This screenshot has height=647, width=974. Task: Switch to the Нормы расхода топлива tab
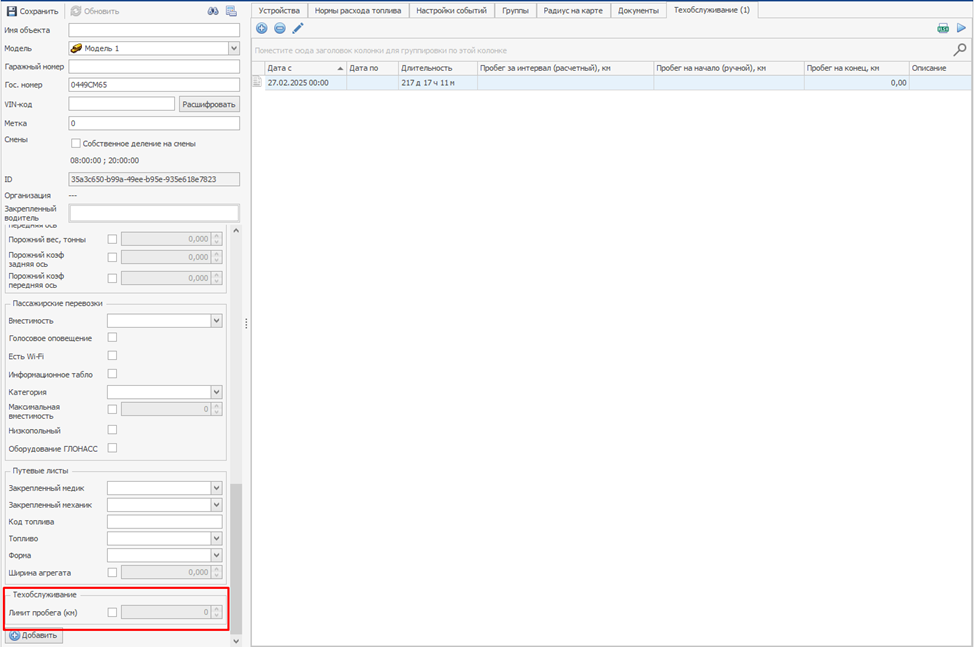coord(357,10)
